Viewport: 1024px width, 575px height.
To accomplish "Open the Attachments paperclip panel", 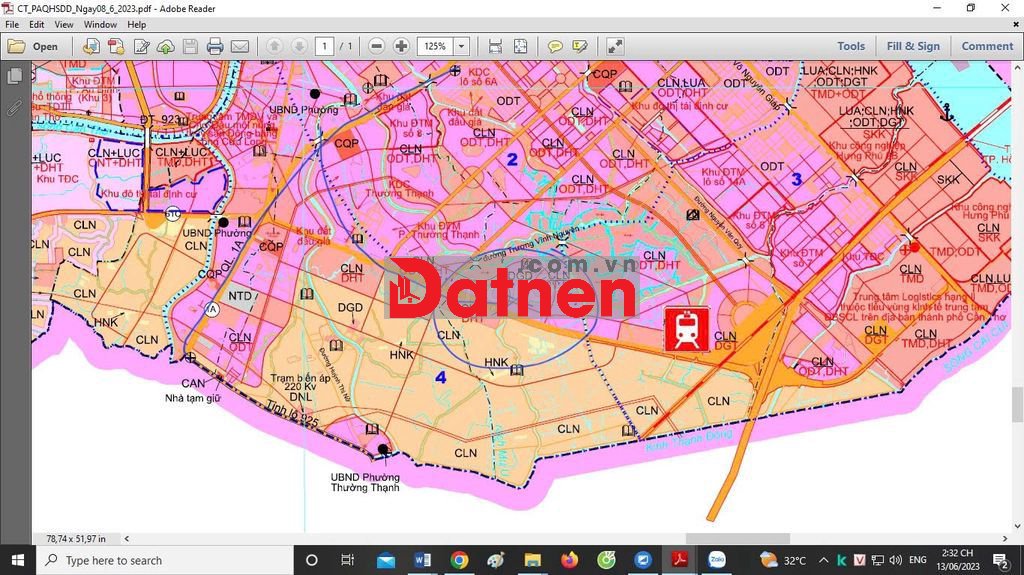I will coord(14,107).
